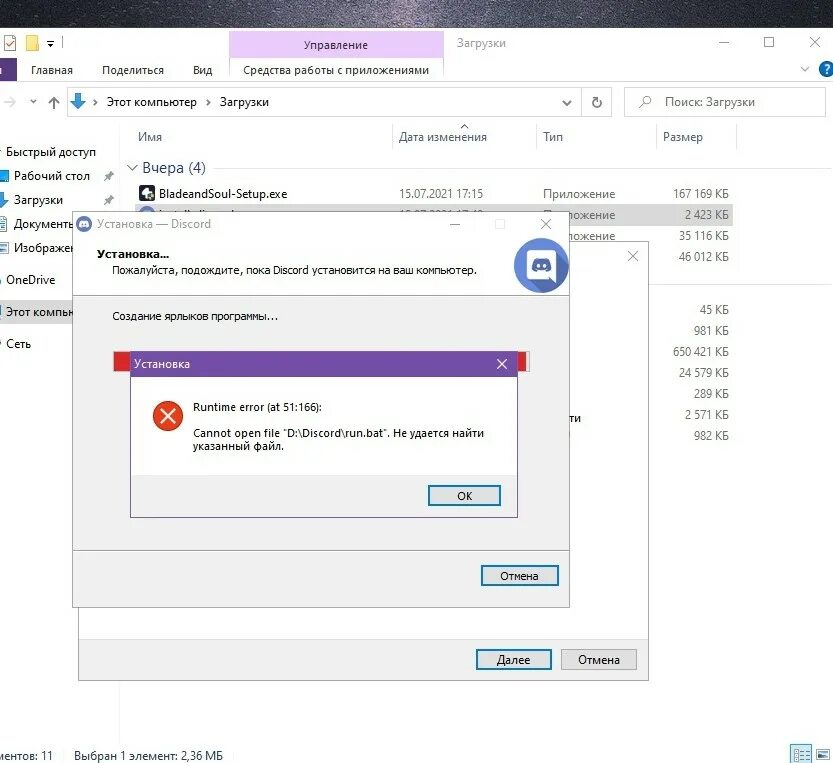Click Загрузки in the address path

[x=244, y=102]
